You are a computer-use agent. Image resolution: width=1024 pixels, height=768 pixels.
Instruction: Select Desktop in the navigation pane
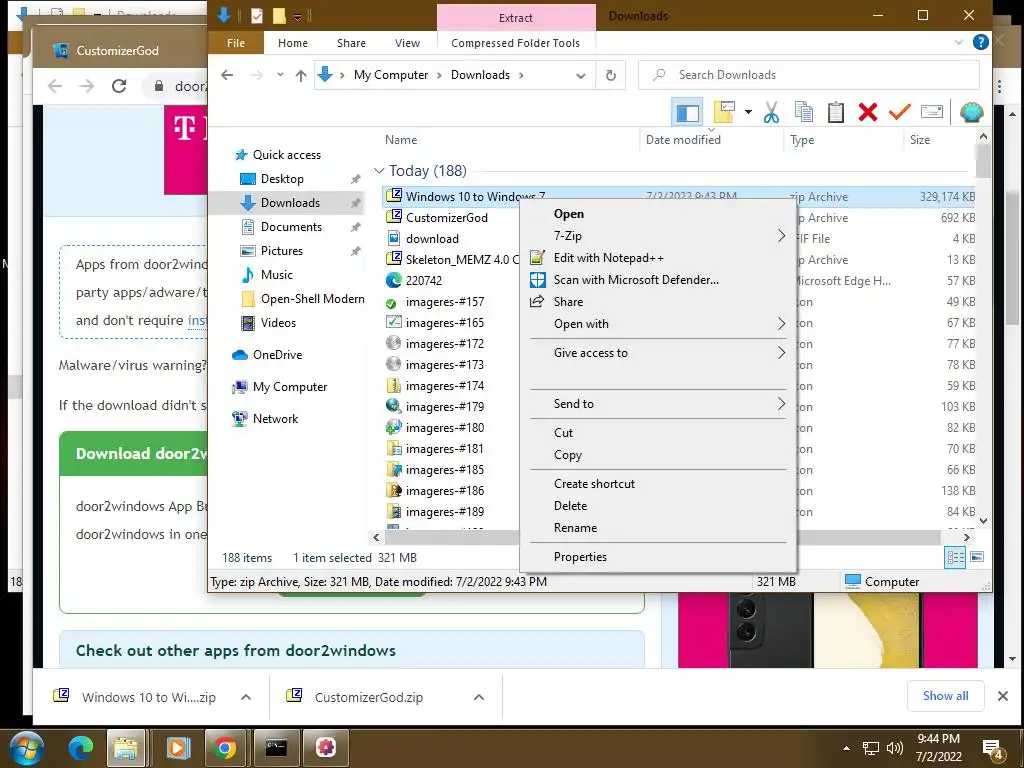[x=281, y=179]
